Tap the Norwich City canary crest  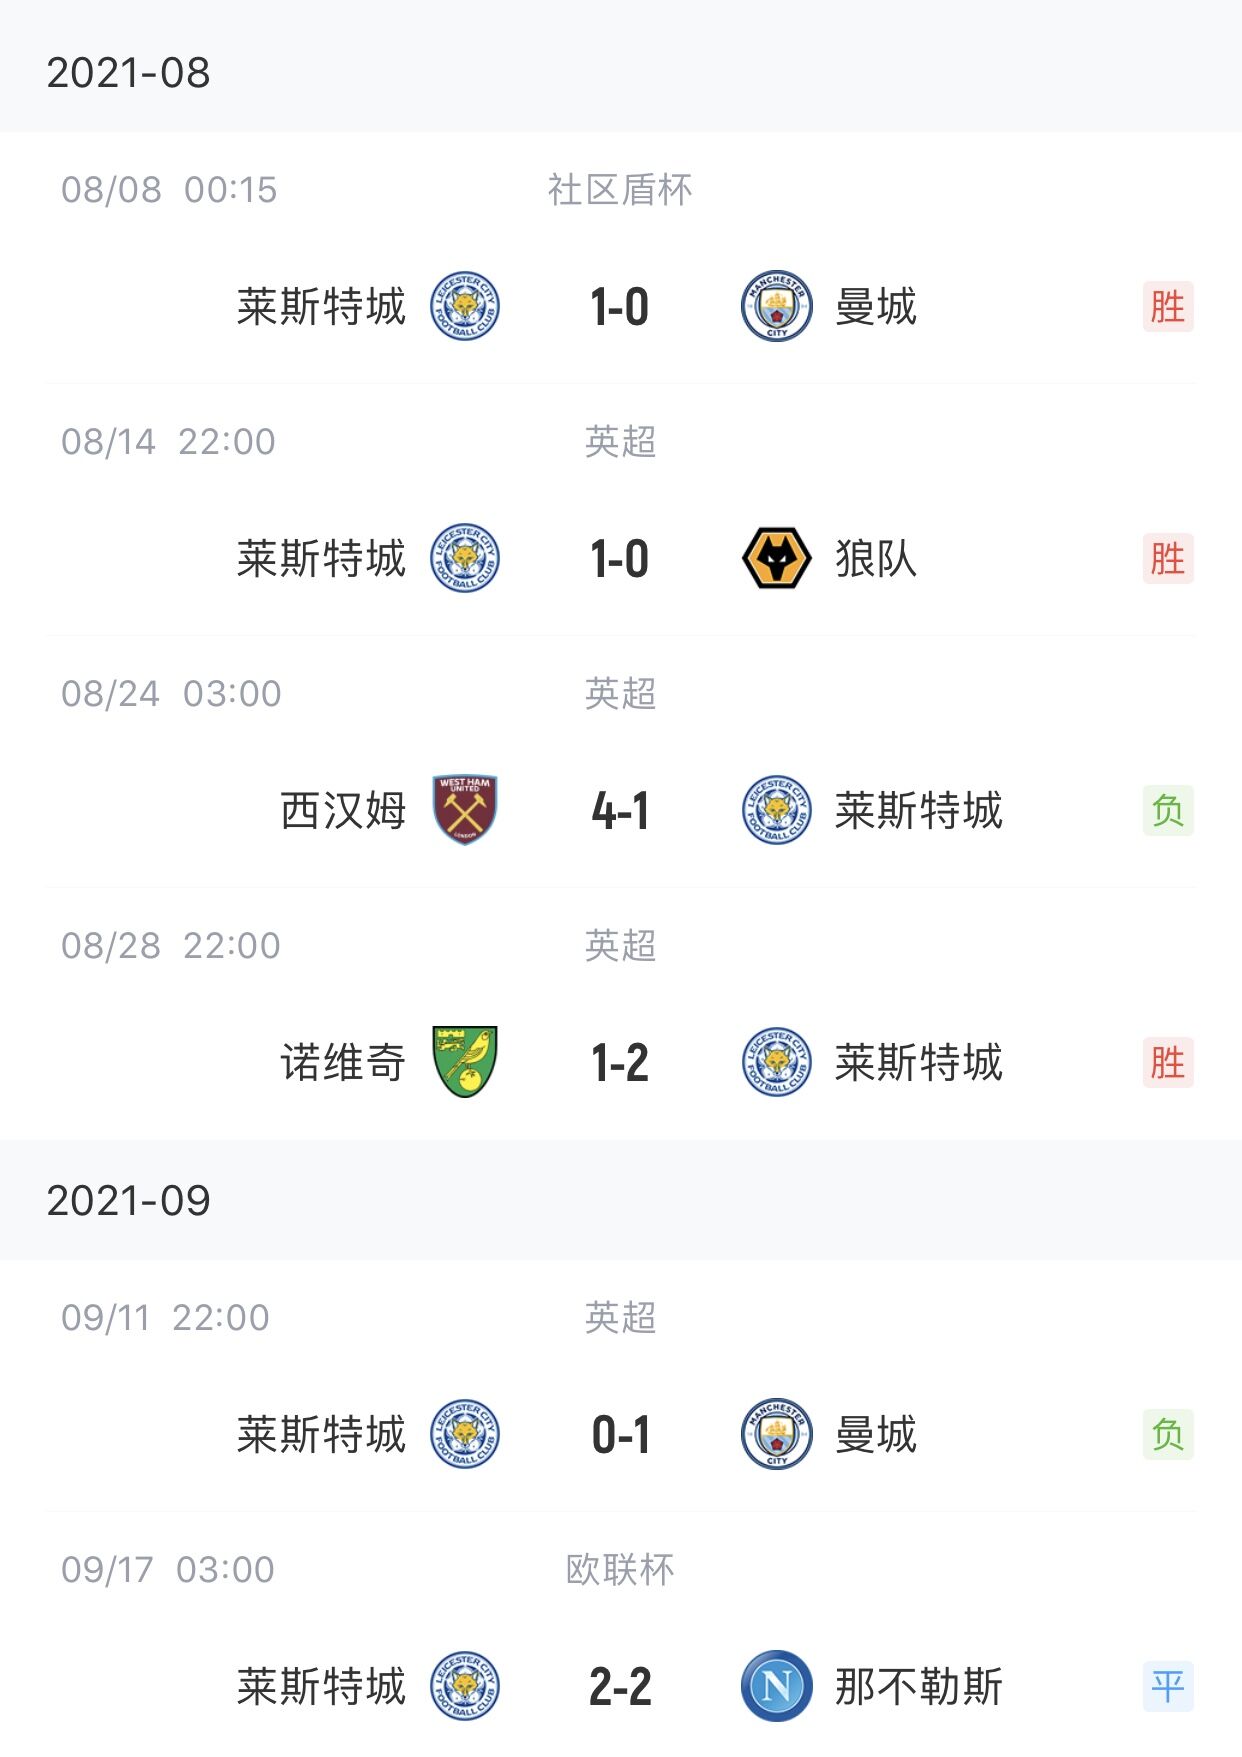[465, 1062]
